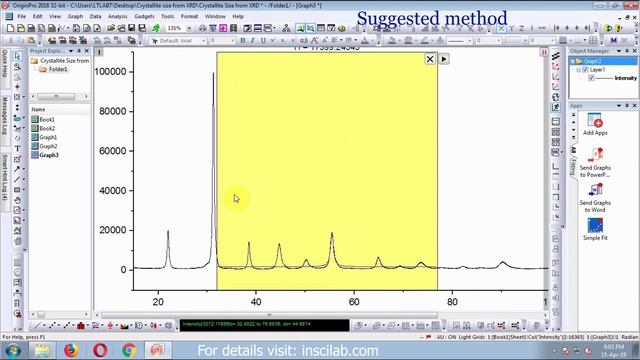Open the font size dropdown
This screenshot has width=640, height=360.
(x=233, y=41)
